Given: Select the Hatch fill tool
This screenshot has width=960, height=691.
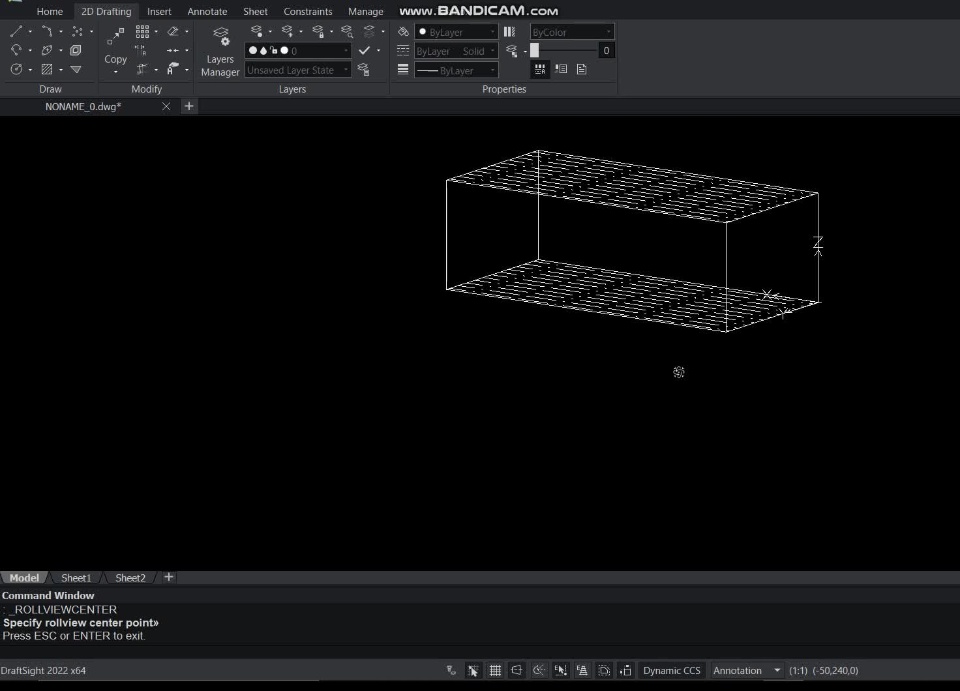Looking at the screenshot, I should tap(47, 69).
